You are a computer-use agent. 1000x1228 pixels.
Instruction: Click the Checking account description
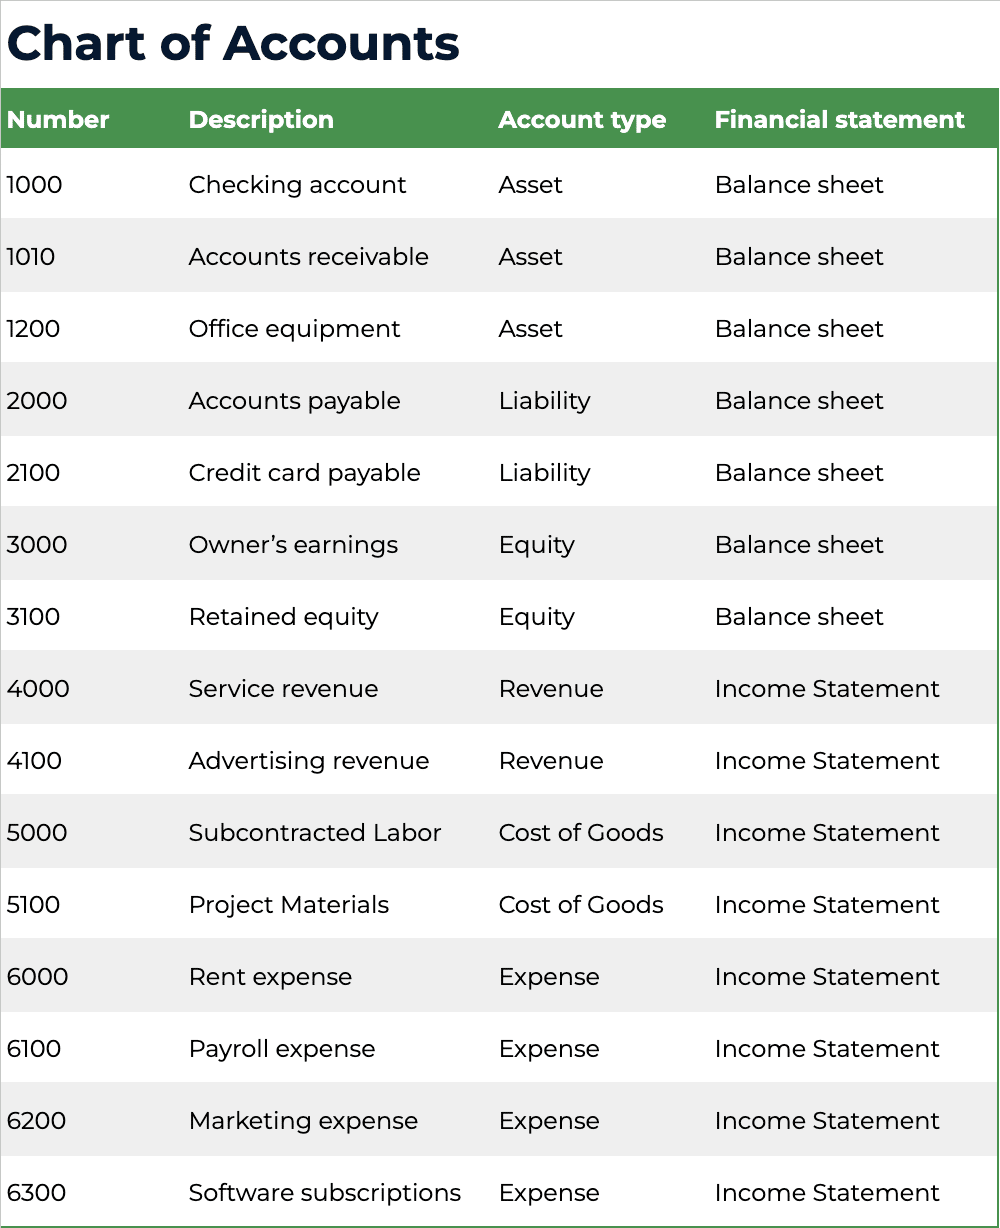coord(297,185)
